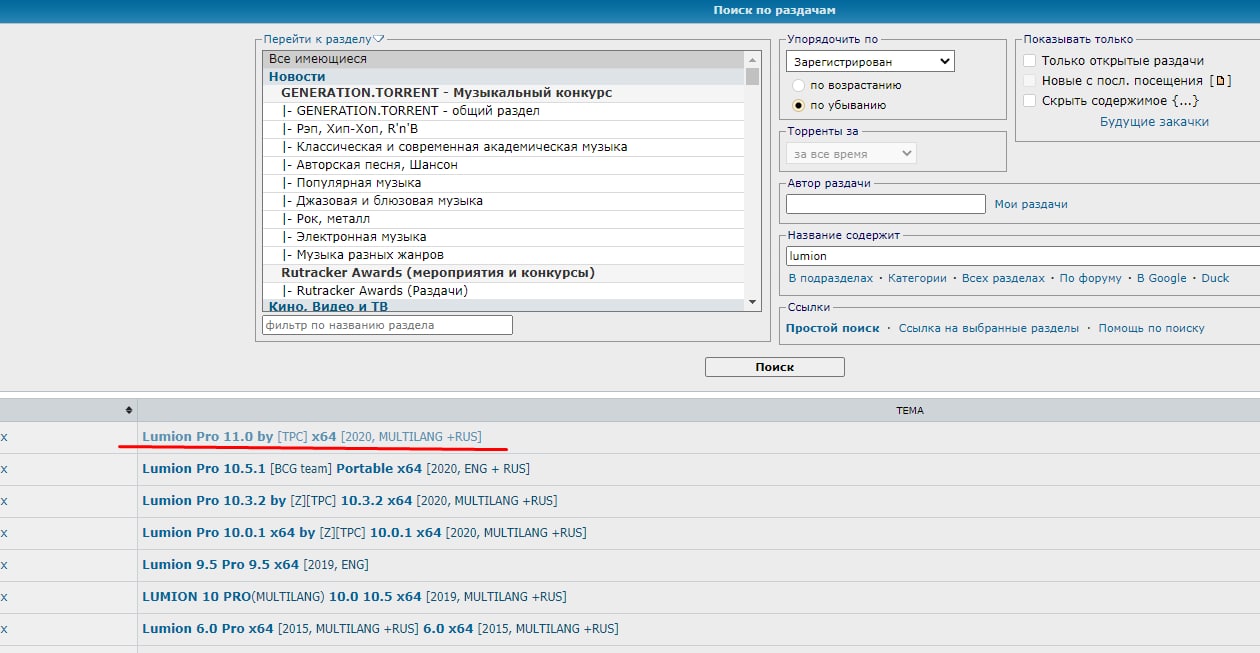The image size is (1260, 653).
Task: Click the ТЕМА column header
Action: coord(910,410)
